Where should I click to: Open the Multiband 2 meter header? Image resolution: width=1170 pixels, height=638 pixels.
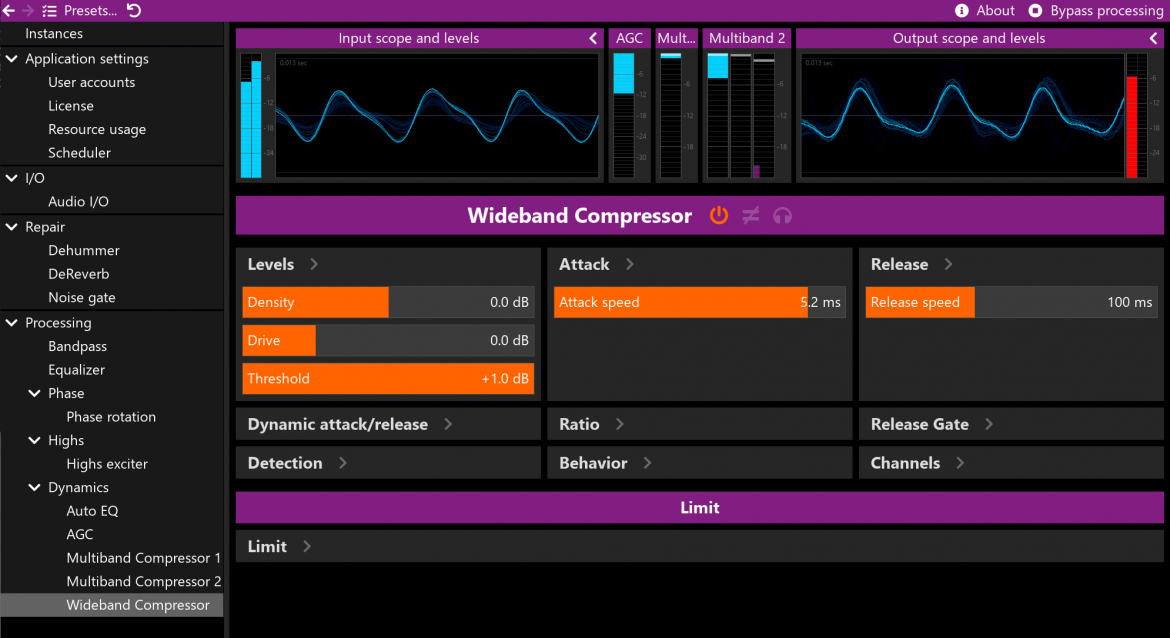point(747,38)
